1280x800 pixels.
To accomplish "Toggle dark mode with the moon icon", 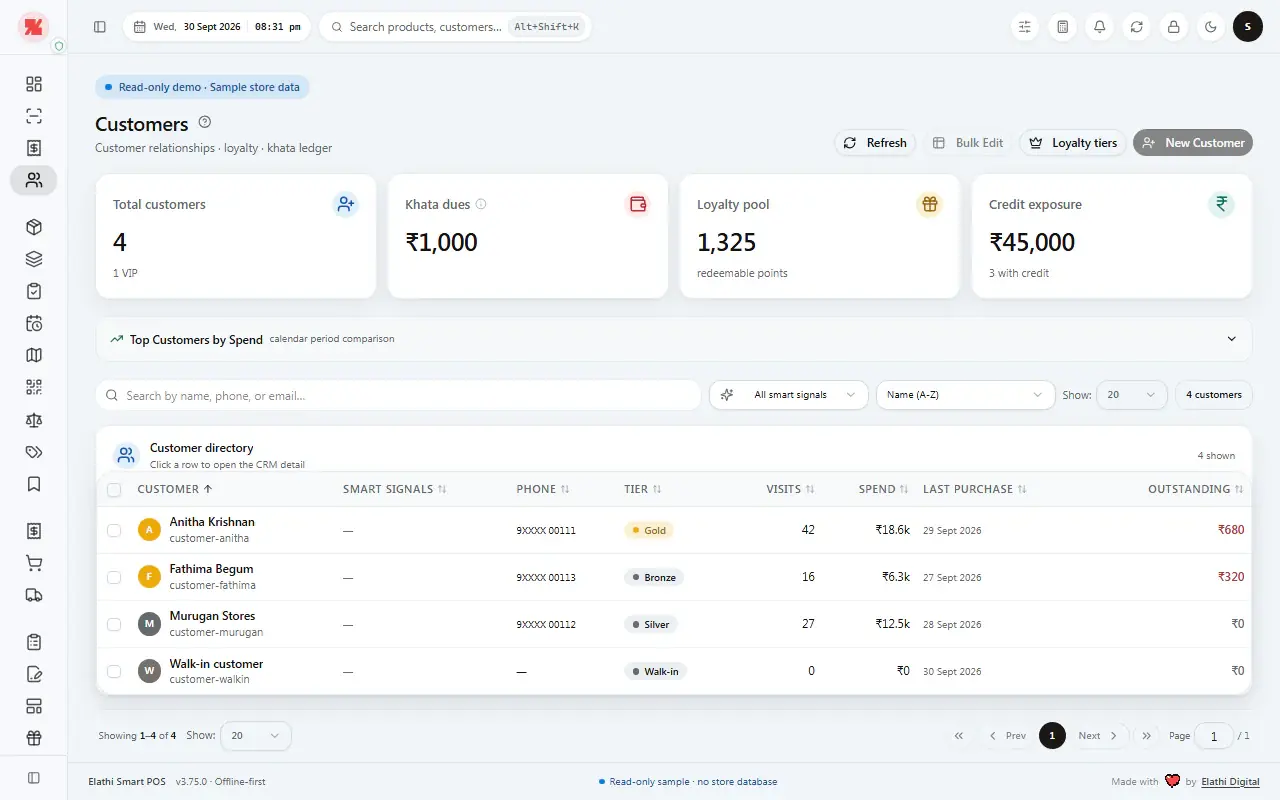I will click(x=1211, y=27).
